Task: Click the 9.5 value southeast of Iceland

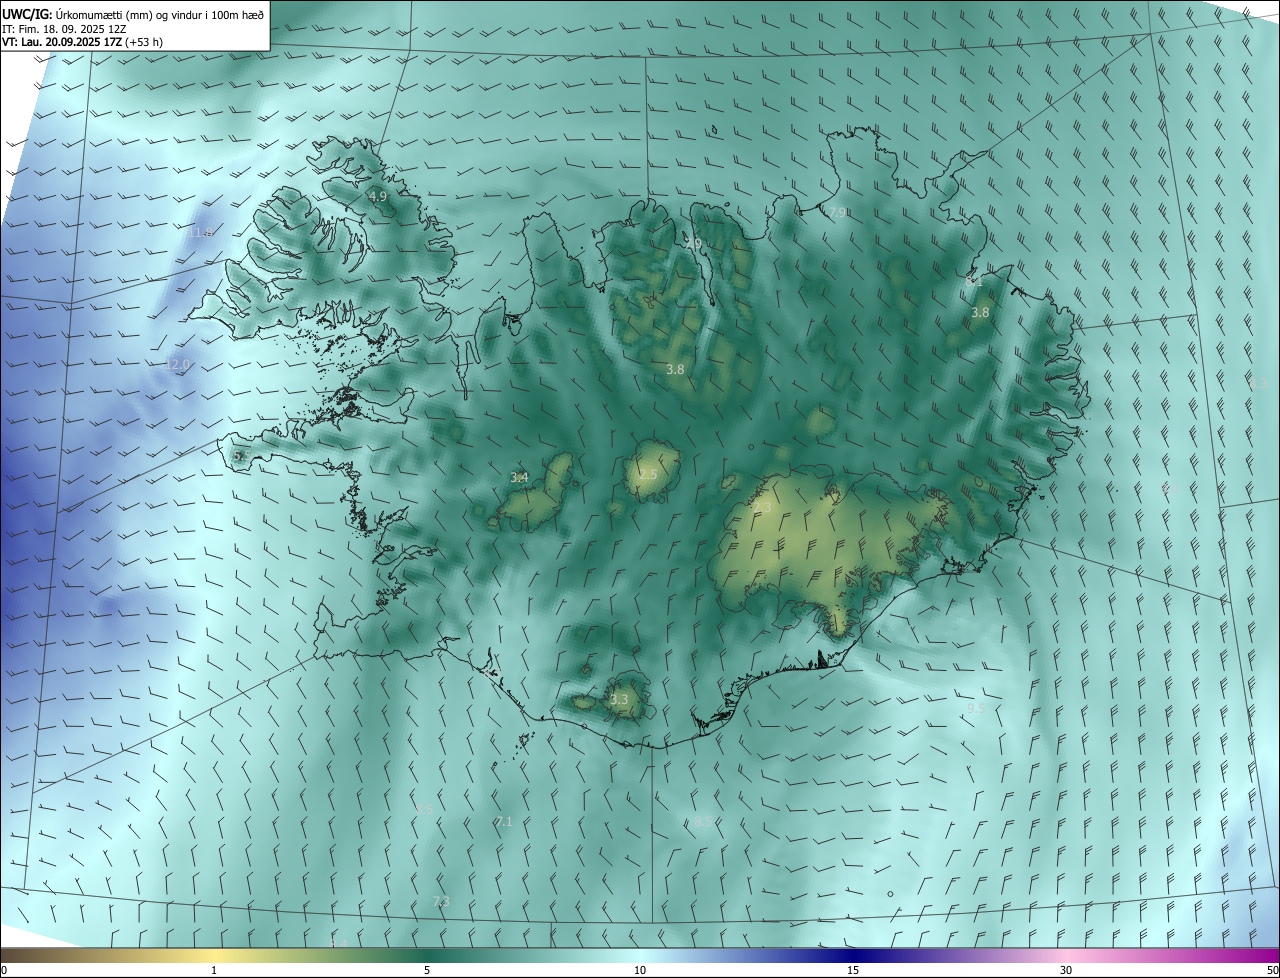Action: pyautogui.click(x=976, y=707)
